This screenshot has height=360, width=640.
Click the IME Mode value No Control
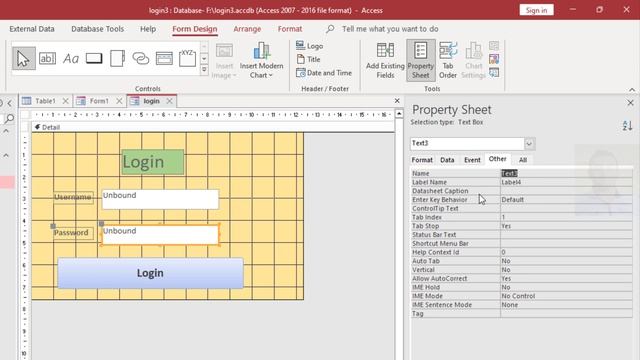click(x=566, y=296)
